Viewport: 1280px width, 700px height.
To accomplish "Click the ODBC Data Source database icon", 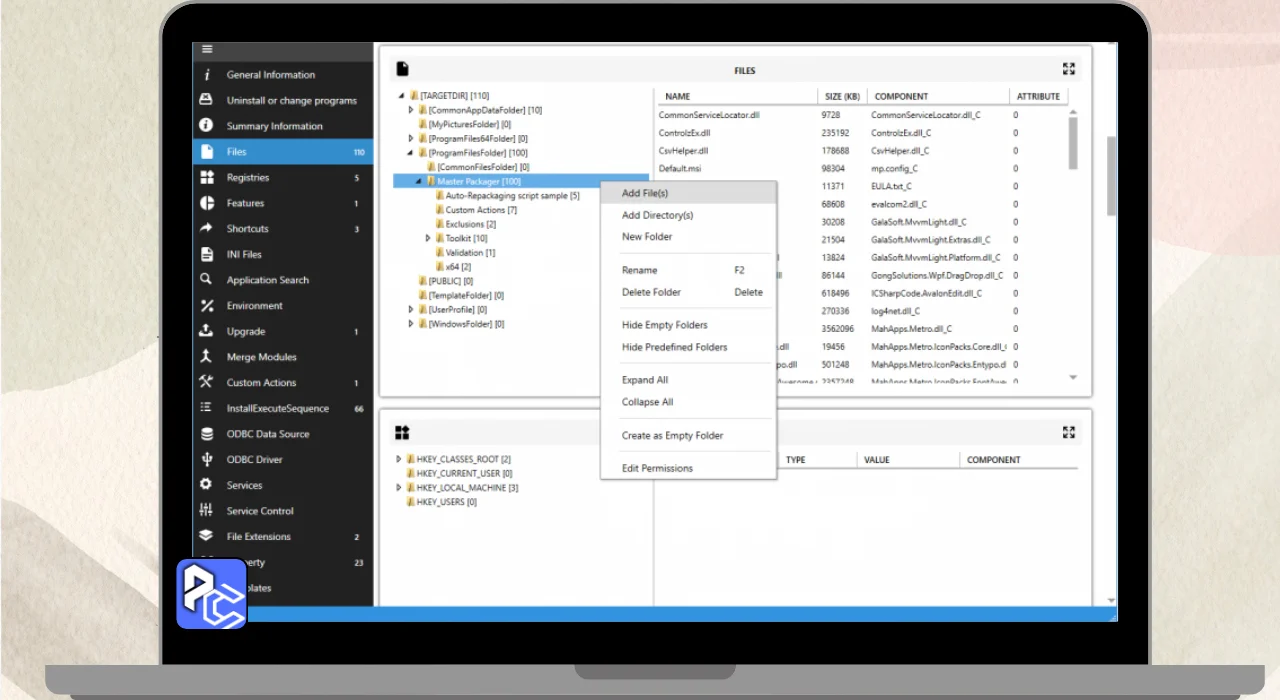I will [207, 434].
